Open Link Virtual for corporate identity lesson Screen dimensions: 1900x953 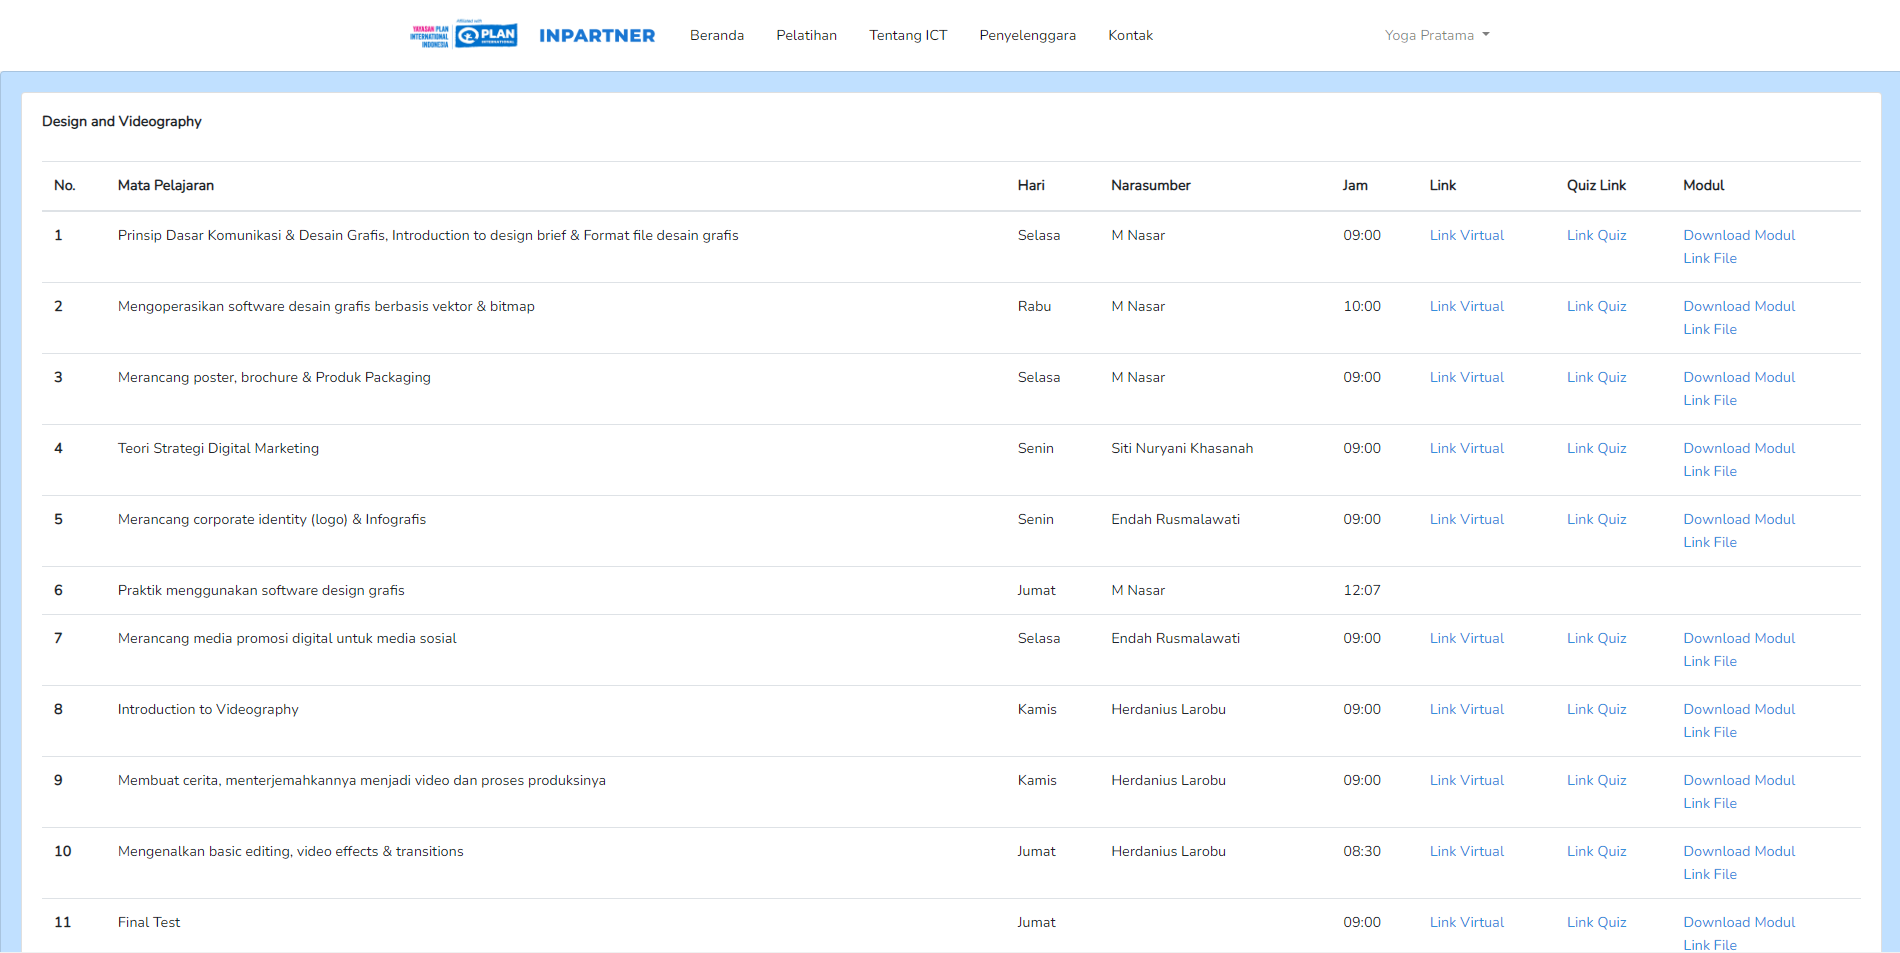pyautogui.click(x=1466, y=519)
